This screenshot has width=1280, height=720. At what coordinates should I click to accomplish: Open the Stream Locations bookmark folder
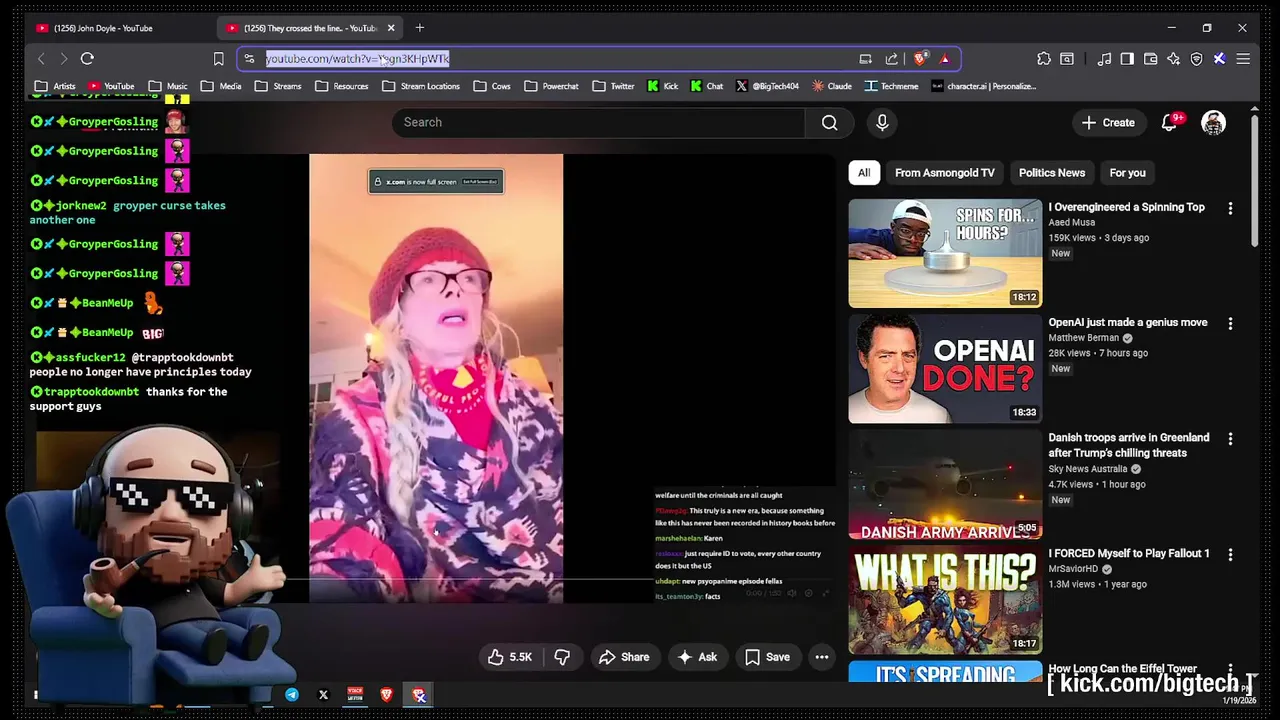point(421,86)
